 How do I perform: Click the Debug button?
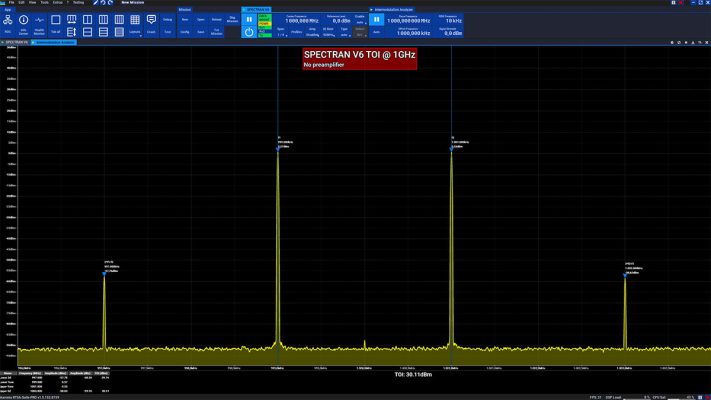click(168, 20)
